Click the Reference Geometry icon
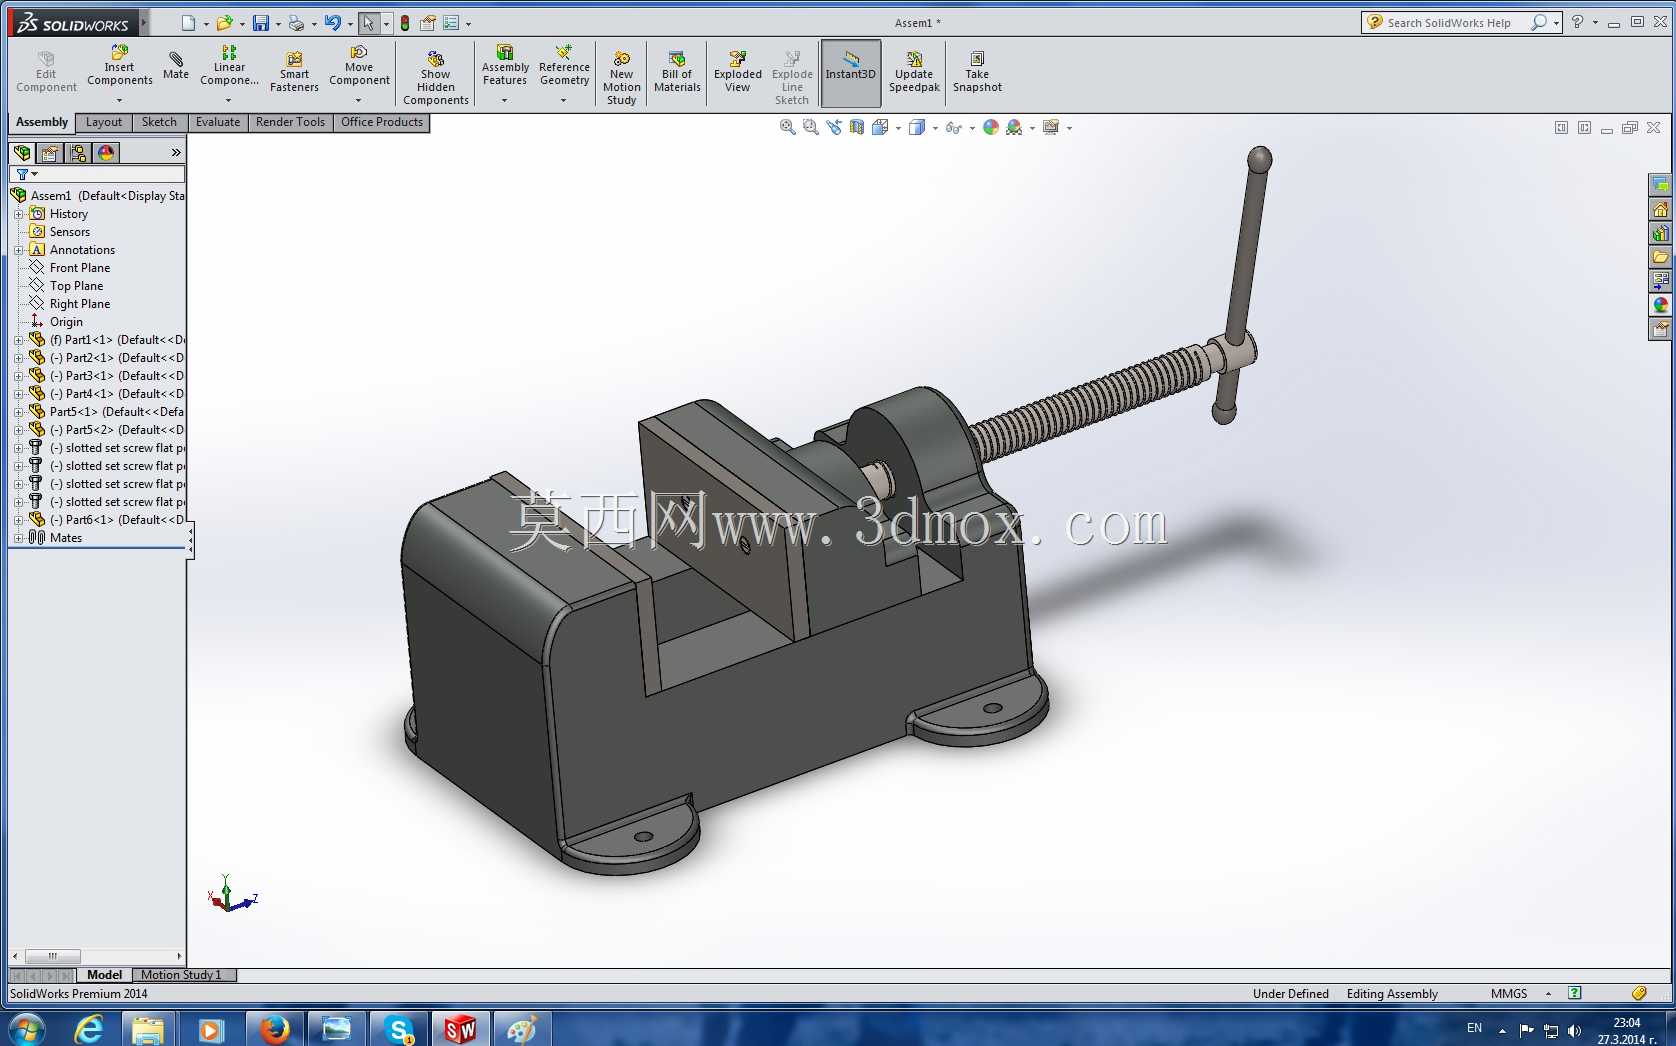 point(564,66)
